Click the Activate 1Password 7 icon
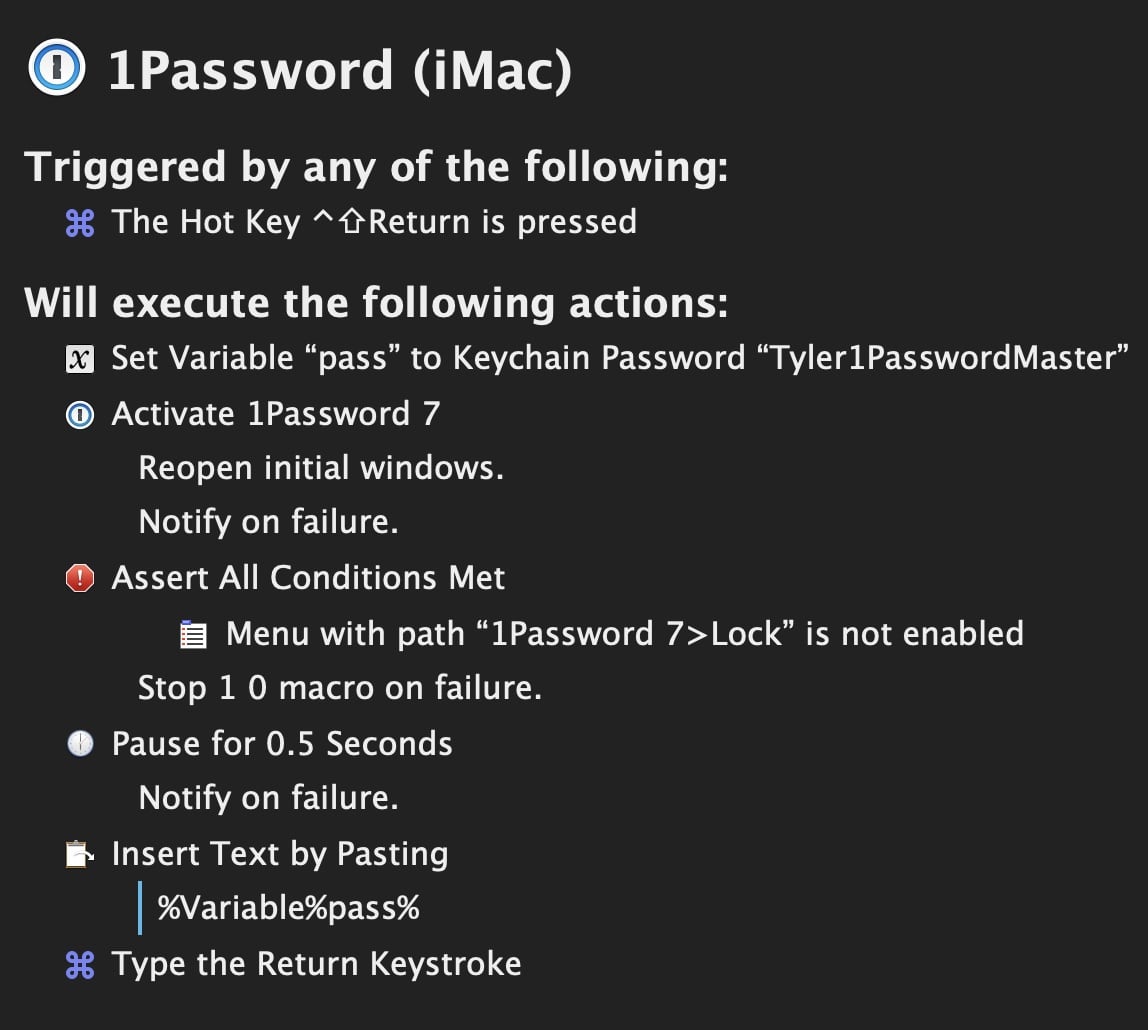The height and width of the screenshot is (1030, 1148). (80, 415)
